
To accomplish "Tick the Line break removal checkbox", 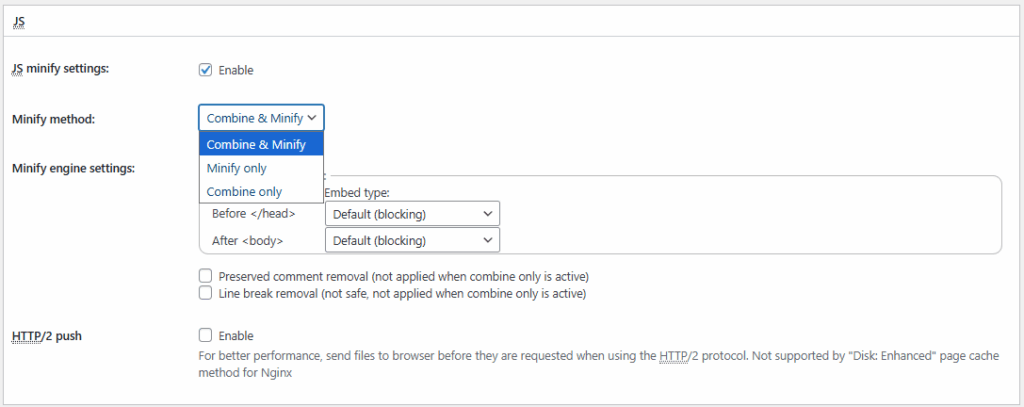I will pos(206,294).
